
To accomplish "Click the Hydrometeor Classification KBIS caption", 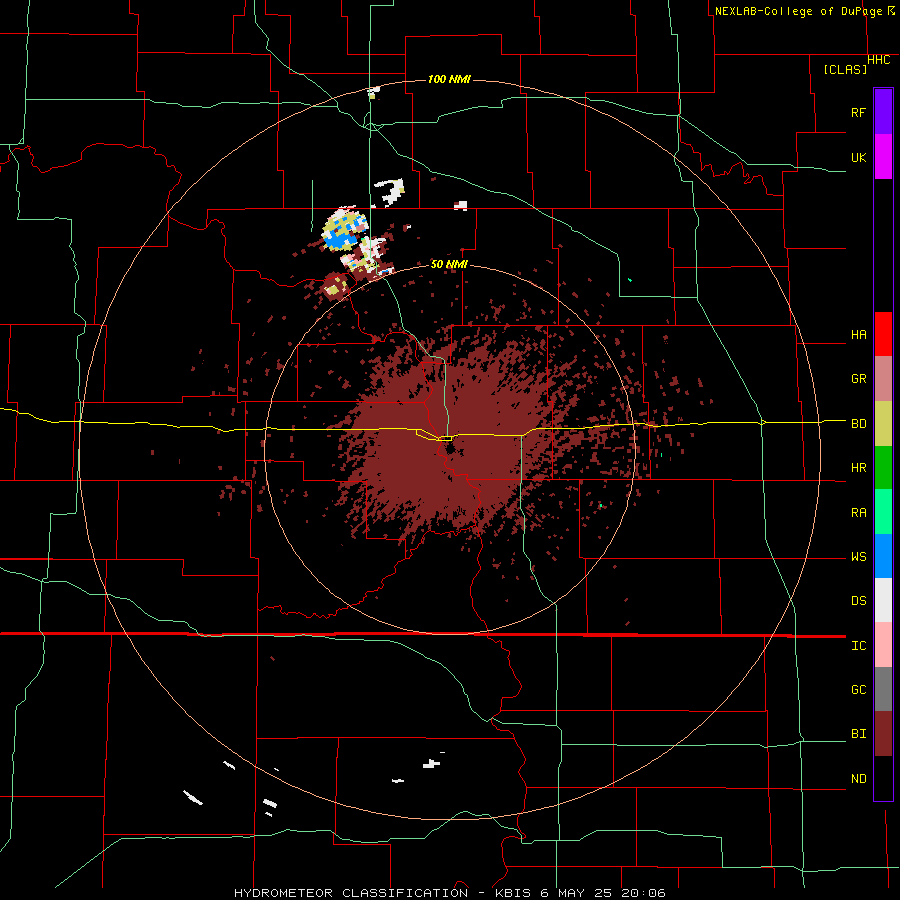I will [x=450, y=893].
